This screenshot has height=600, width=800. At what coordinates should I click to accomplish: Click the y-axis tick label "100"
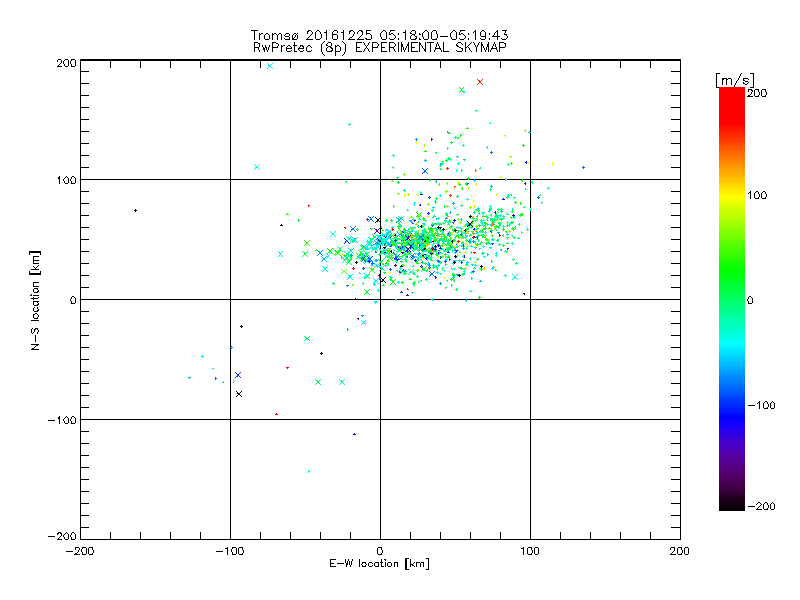pos(66,181)
